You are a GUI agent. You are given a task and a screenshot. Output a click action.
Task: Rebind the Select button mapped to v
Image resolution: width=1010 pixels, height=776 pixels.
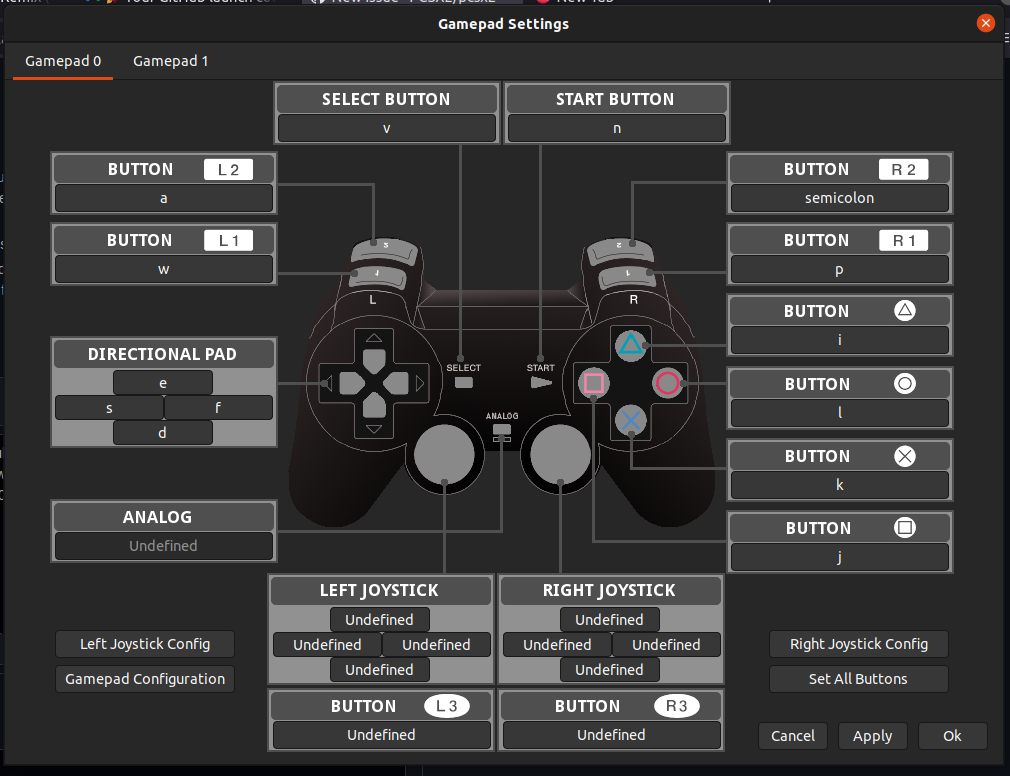(x=386, y=128)
